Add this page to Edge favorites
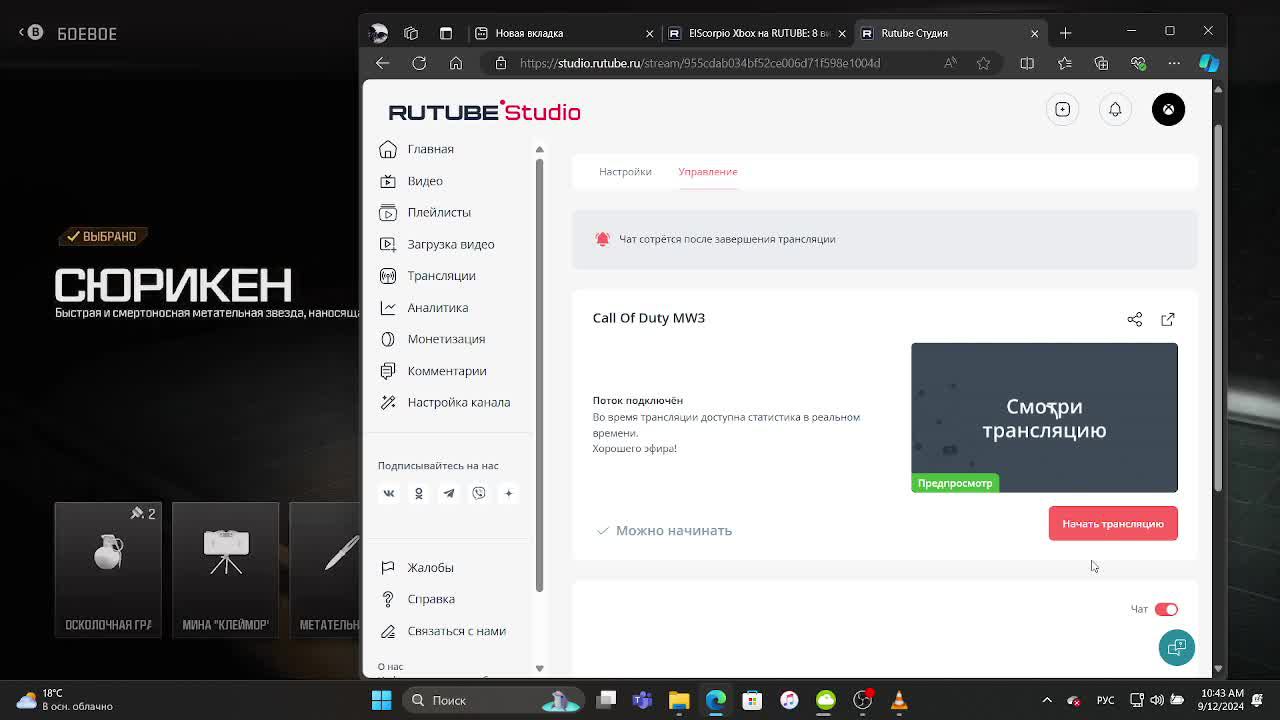Image resolution: width=1280 pixels, height=720 pixels. click(x=984, y=63)
